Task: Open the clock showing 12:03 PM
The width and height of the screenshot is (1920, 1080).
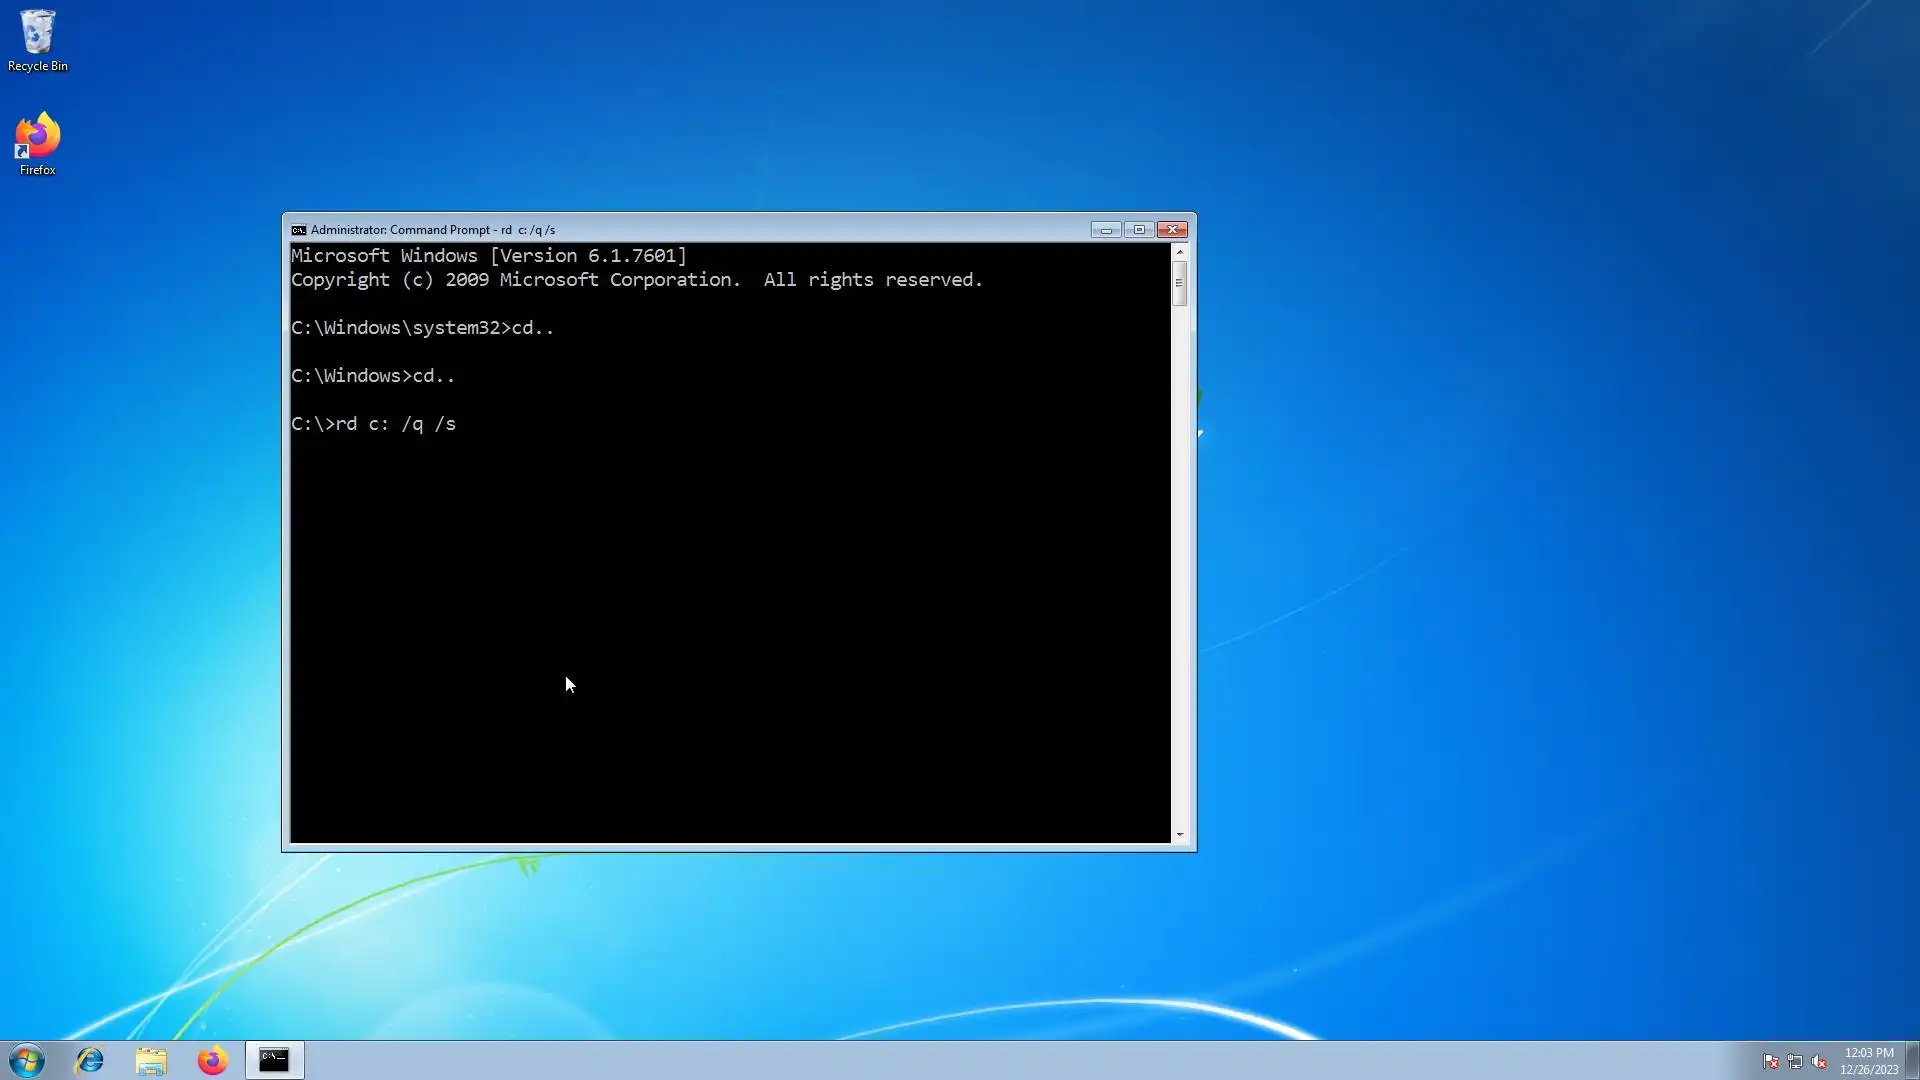Action: point(1868,1060)
